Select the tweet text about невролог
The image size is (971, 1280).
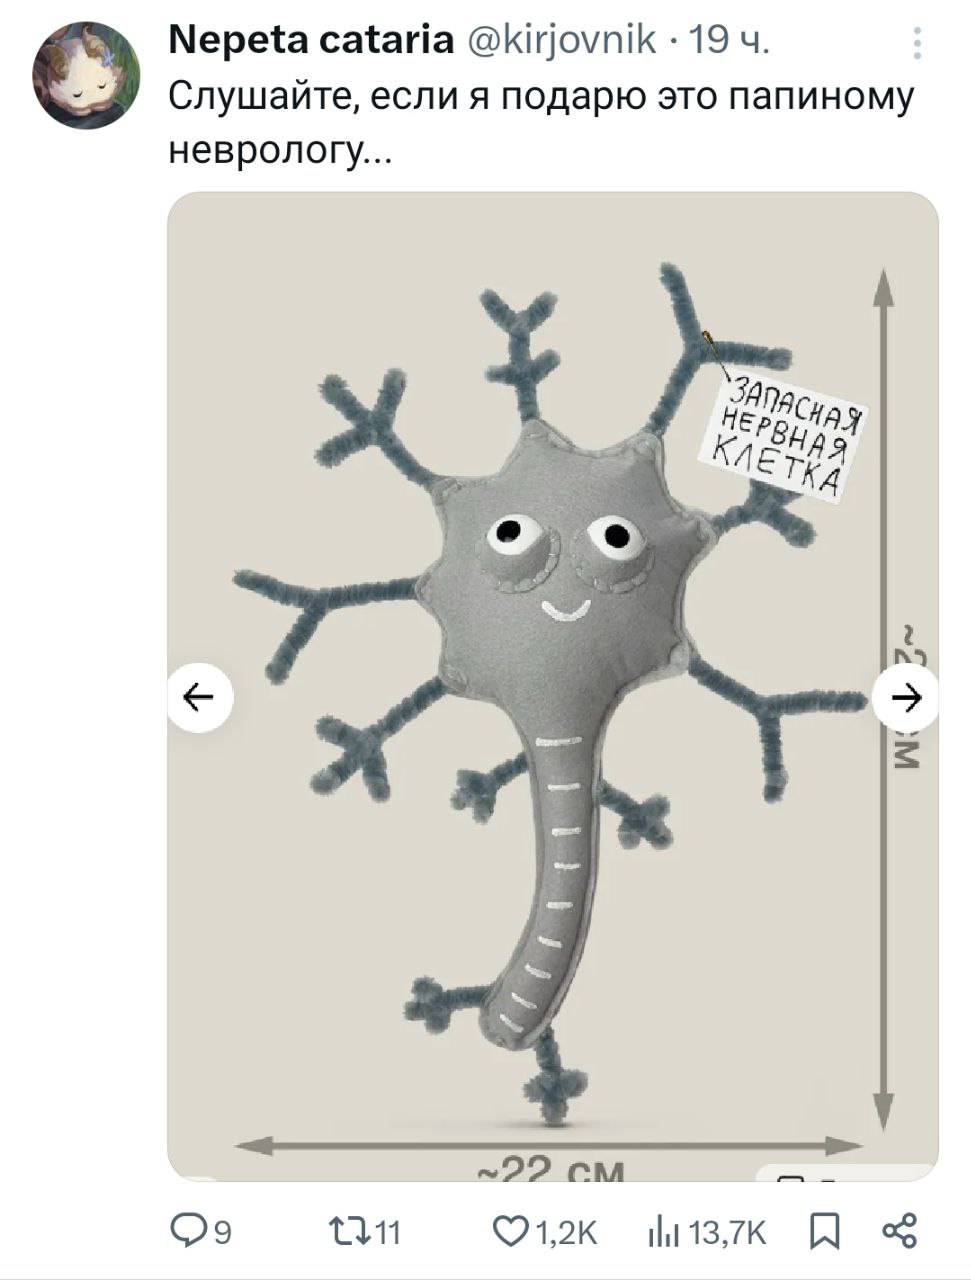click(x=540, y=123)
